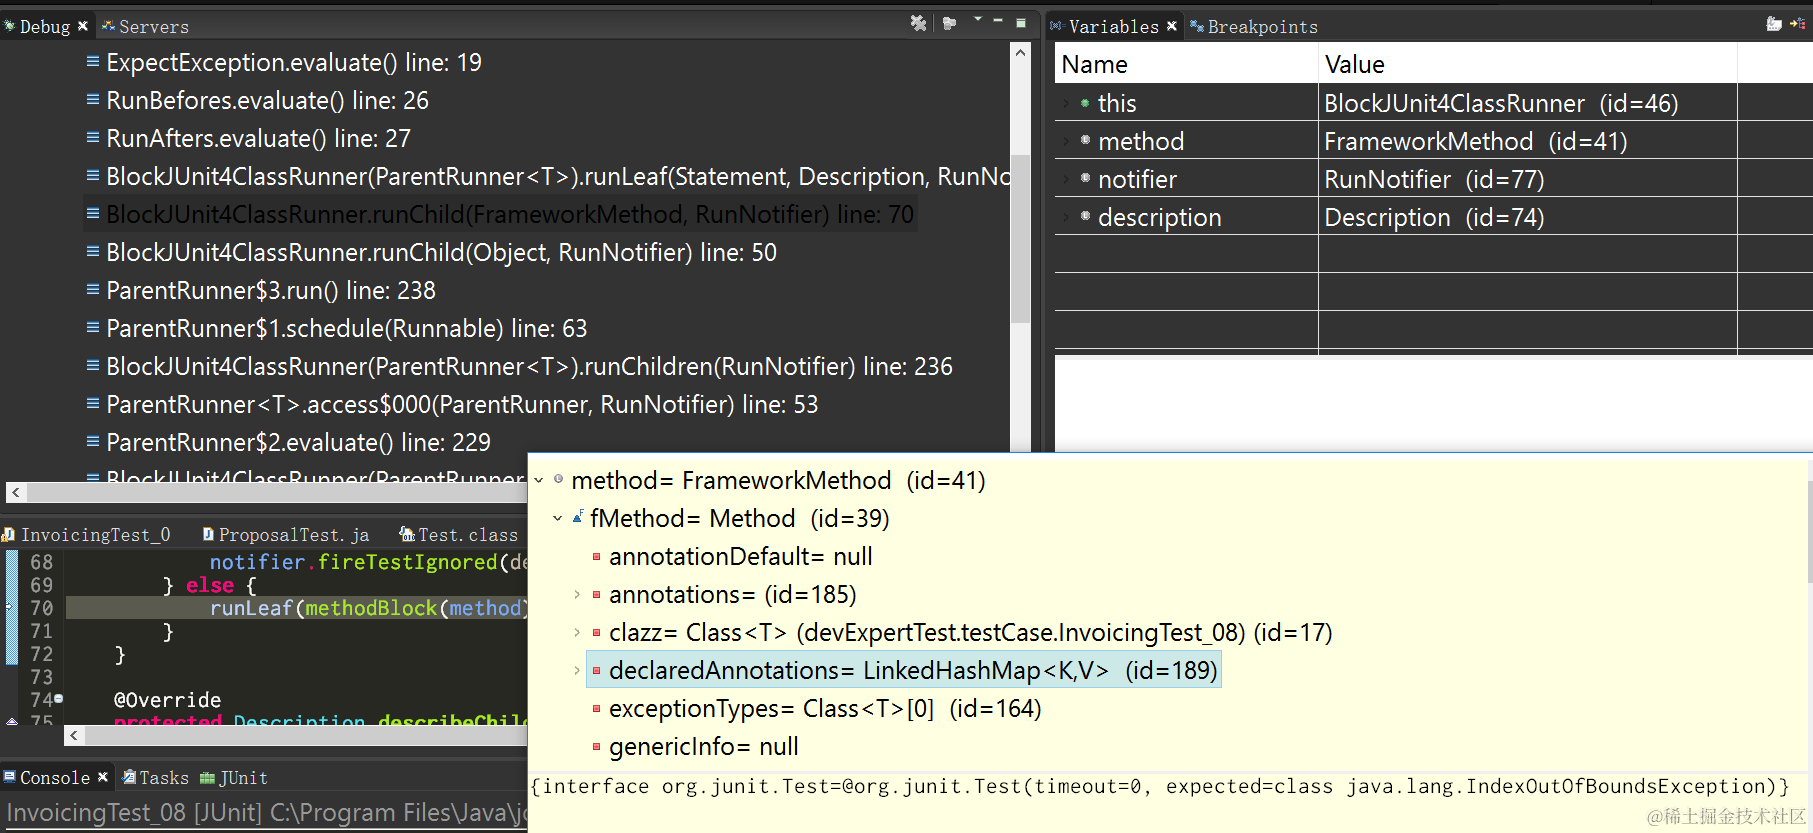
Task: Select value Description (id=74)
Action: (x=1434, y=217)
